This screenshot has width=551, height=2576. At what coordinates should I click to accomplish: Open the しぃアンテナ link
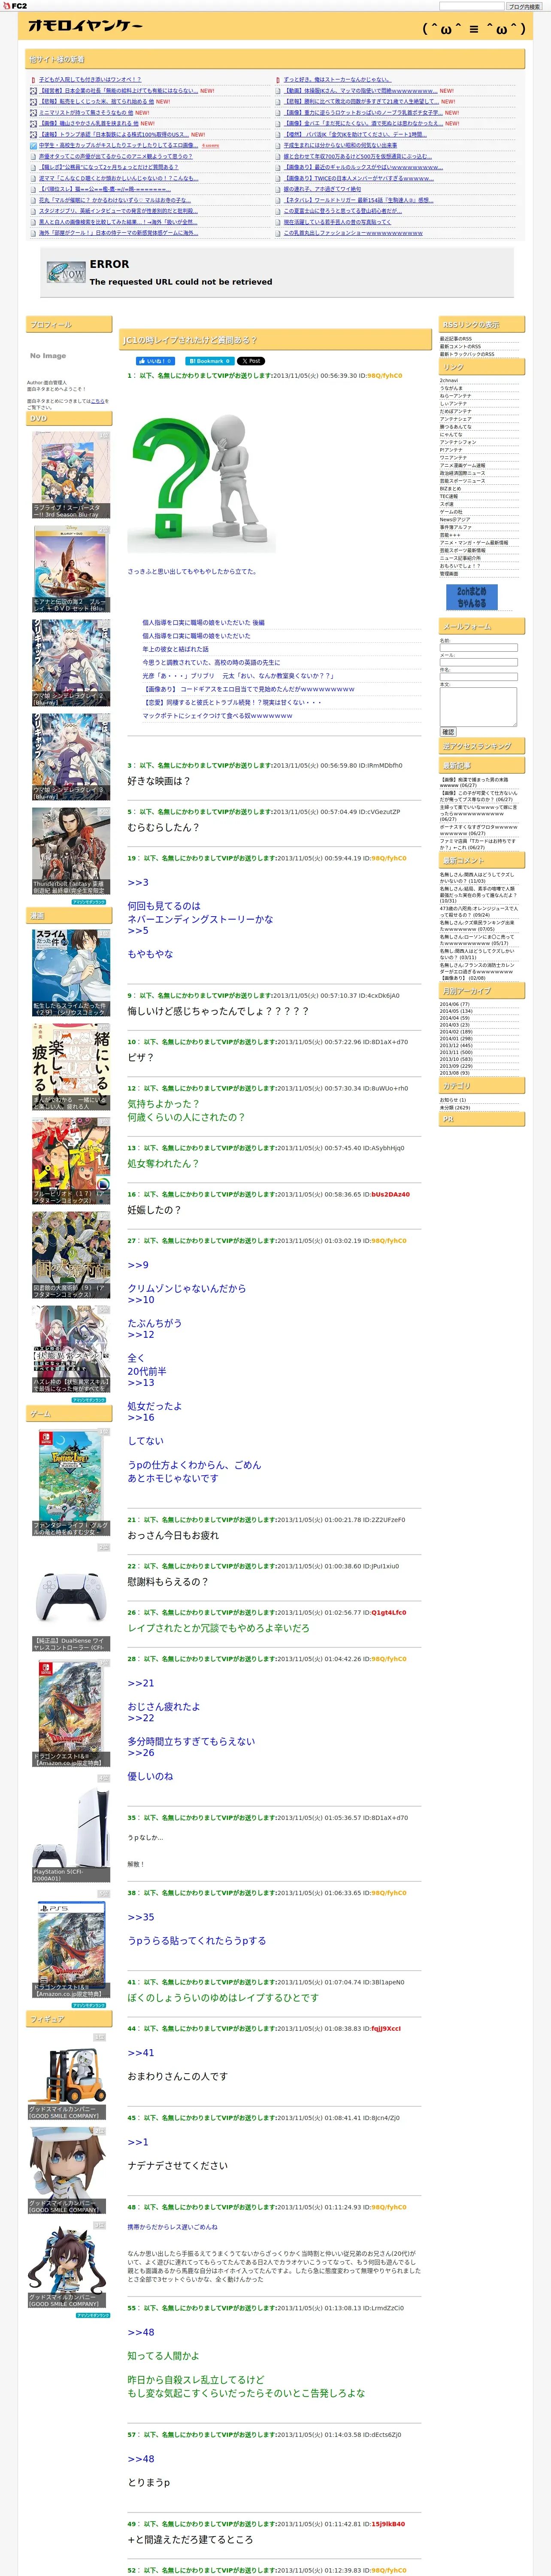coord(453,404)
